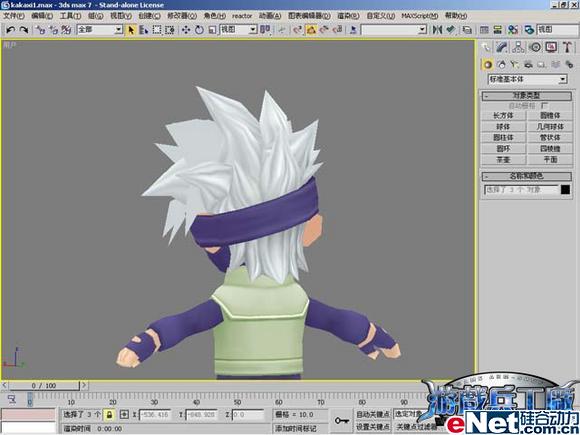Click the Redo arrow in toolbar
The width and height of the screenshot is (580, 435).
24,30
